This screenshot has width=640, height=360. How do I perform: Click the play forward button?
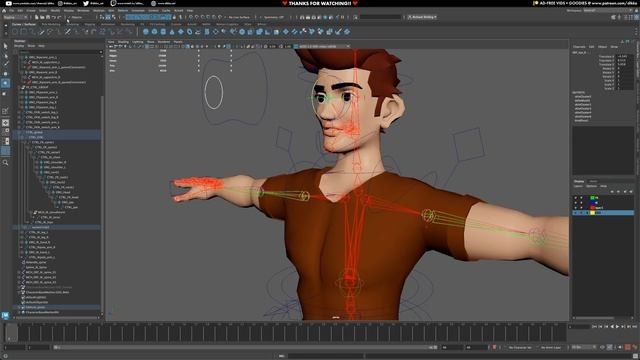tap(617, 327)
